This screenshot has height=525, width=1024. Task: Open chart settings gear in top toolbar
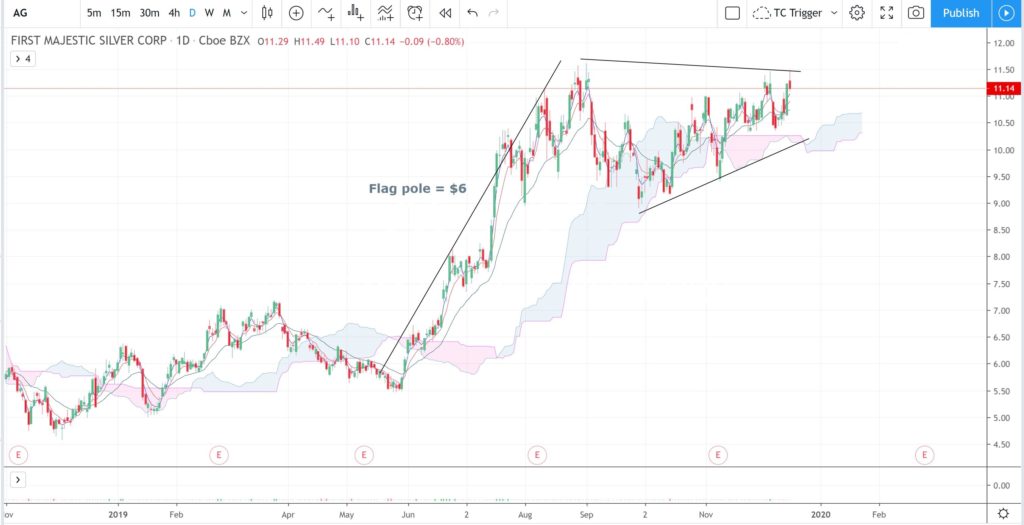point(857,12)
